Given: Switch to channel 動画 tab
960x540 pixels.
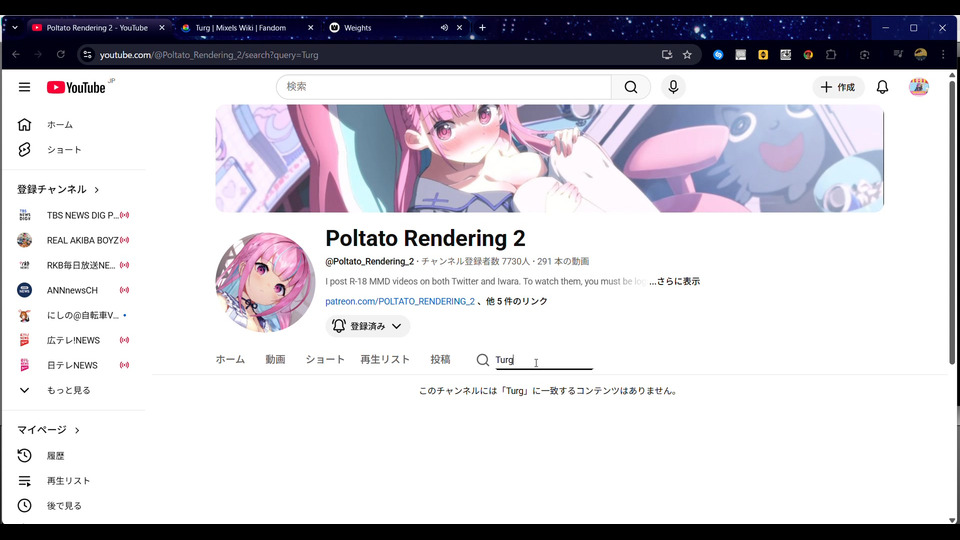Looking at the screenshot, I should pyautogui.click(x=276, y=359).
